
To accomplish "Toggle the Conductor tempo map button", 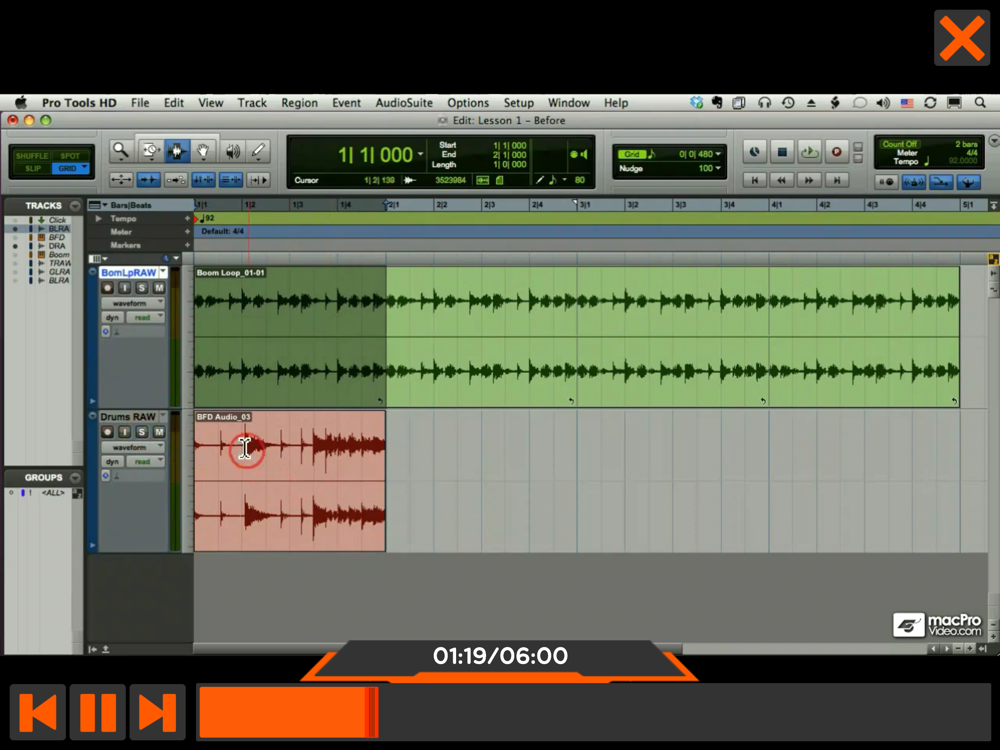I will tap(968, 182).
